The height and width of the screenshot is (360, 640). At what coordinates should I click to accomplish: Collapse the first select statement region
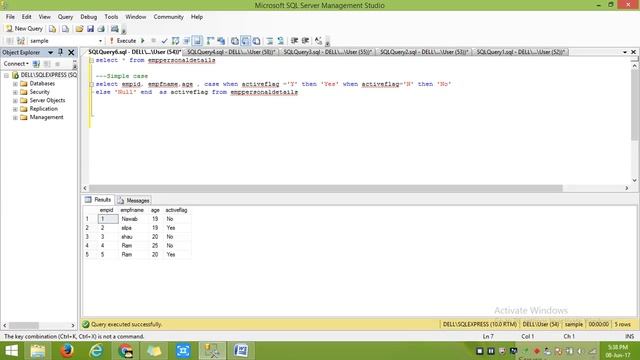pos(92,60)
